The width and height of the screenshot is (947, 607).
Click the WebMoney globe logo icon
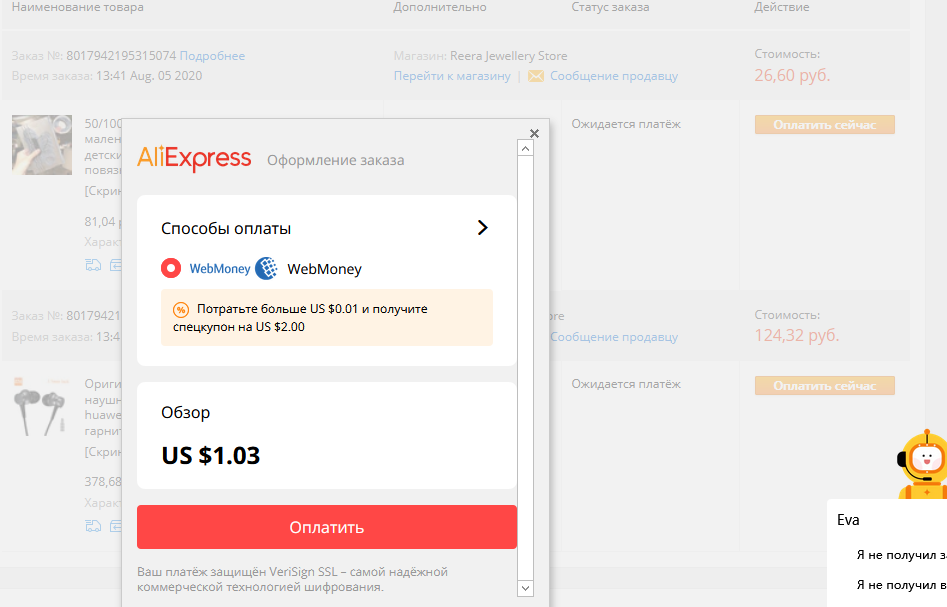(266, 268)
